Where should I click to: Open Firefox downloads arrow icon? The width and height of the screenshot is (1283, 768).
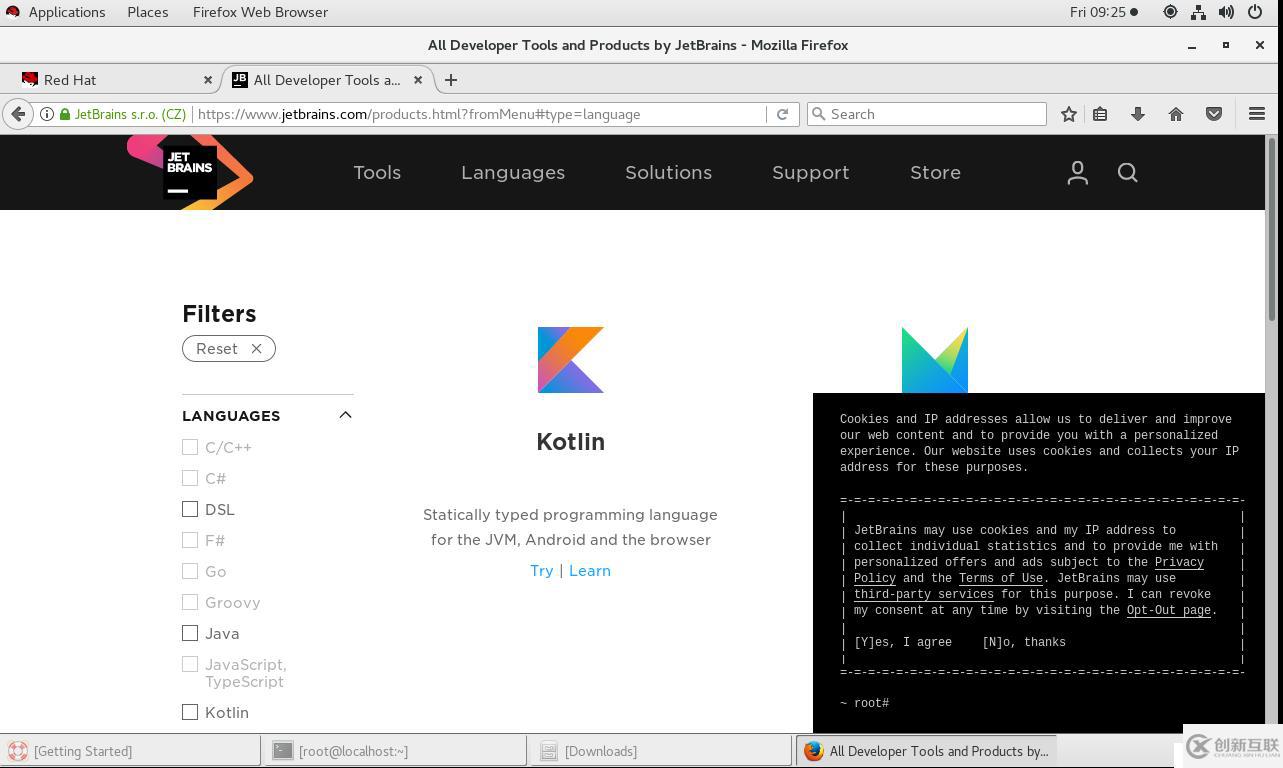point(1137,114)
